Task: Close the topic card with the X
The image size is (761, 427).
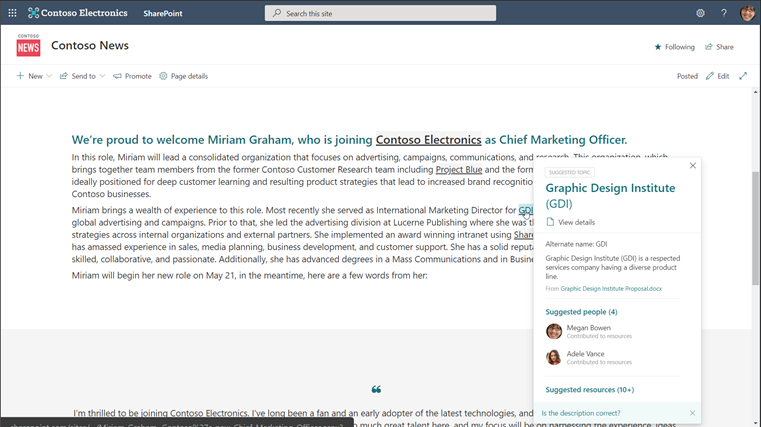Action: [693, 165]
